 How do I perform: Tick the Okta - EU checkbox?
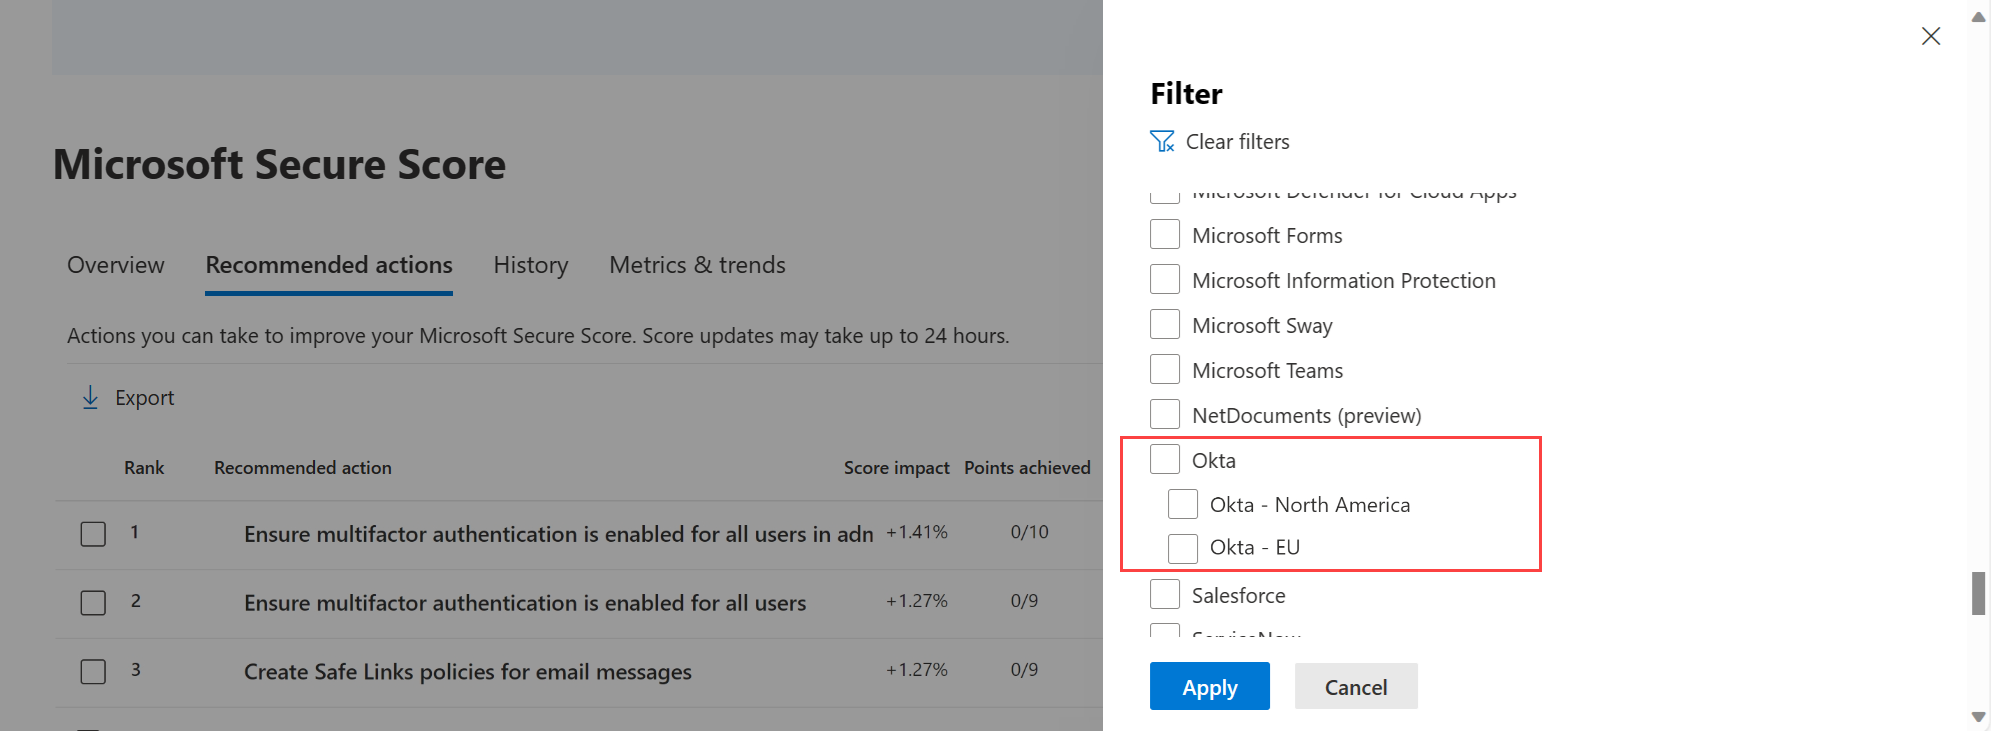pyautogui.click(x=1183, y=548)
